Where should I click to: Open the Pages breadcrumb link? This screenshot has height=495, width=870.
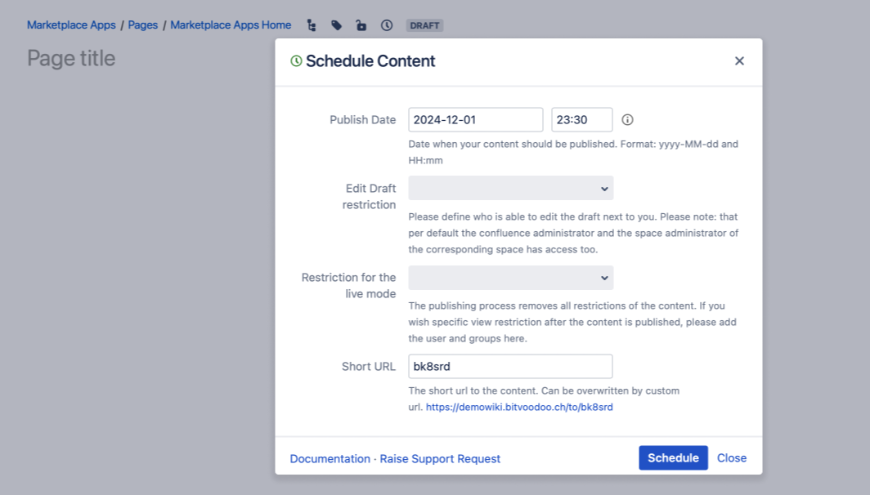click(143, 25)
